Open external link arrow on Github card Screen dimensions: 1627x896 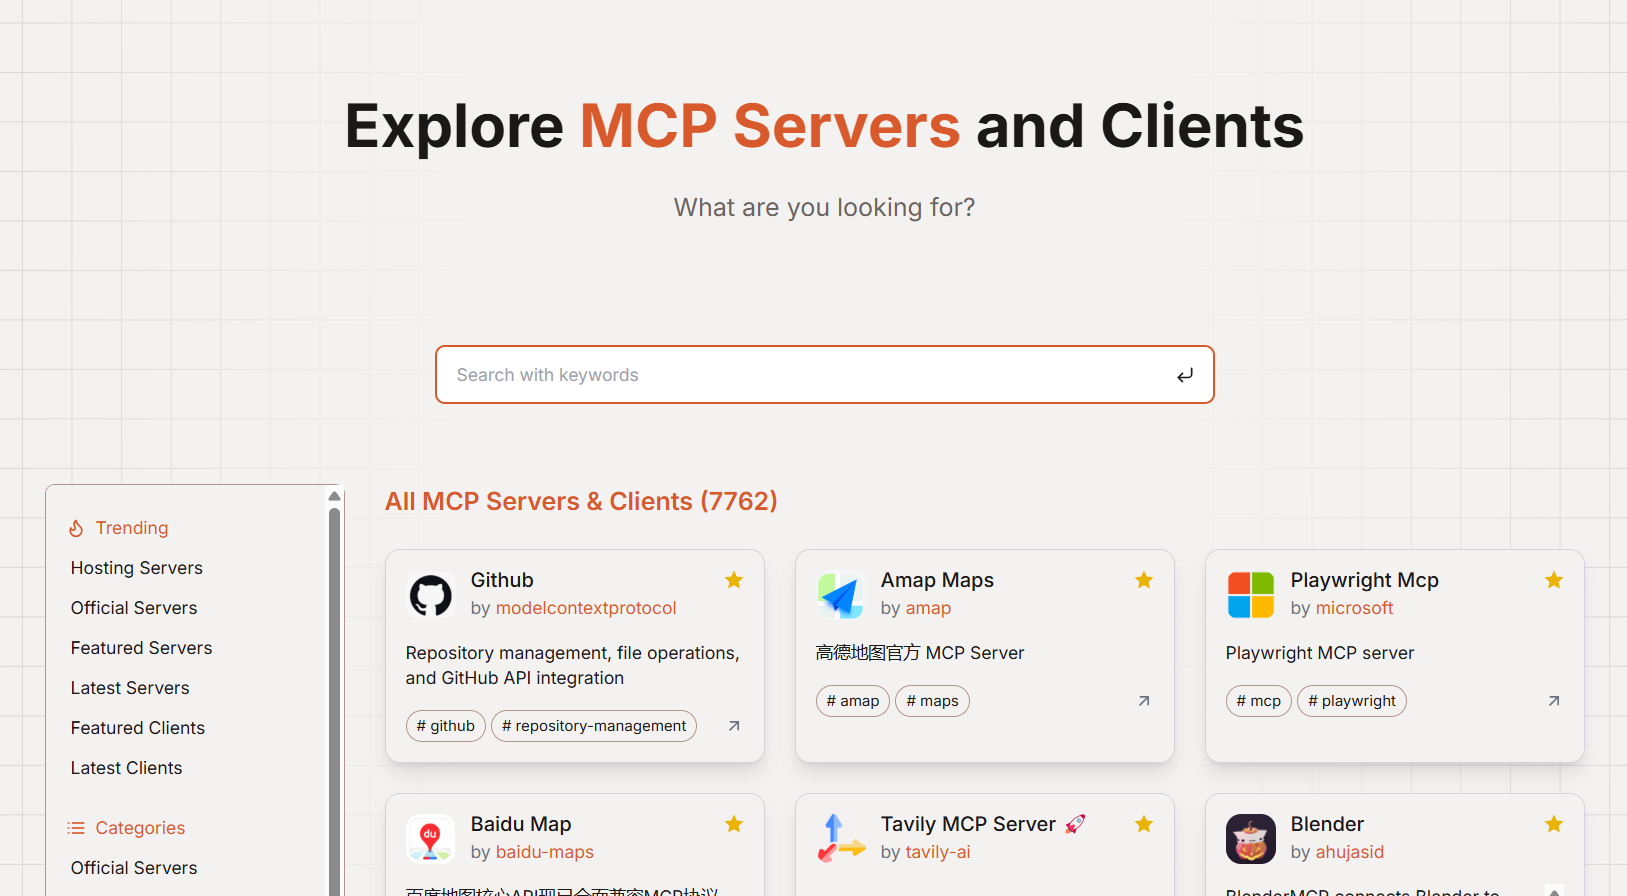tap(734, 726)
